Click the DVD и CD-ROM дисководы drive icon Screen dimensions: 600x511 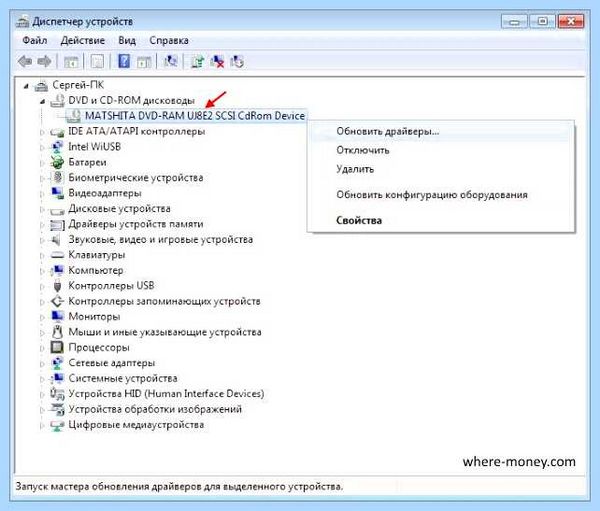(57, 101)
